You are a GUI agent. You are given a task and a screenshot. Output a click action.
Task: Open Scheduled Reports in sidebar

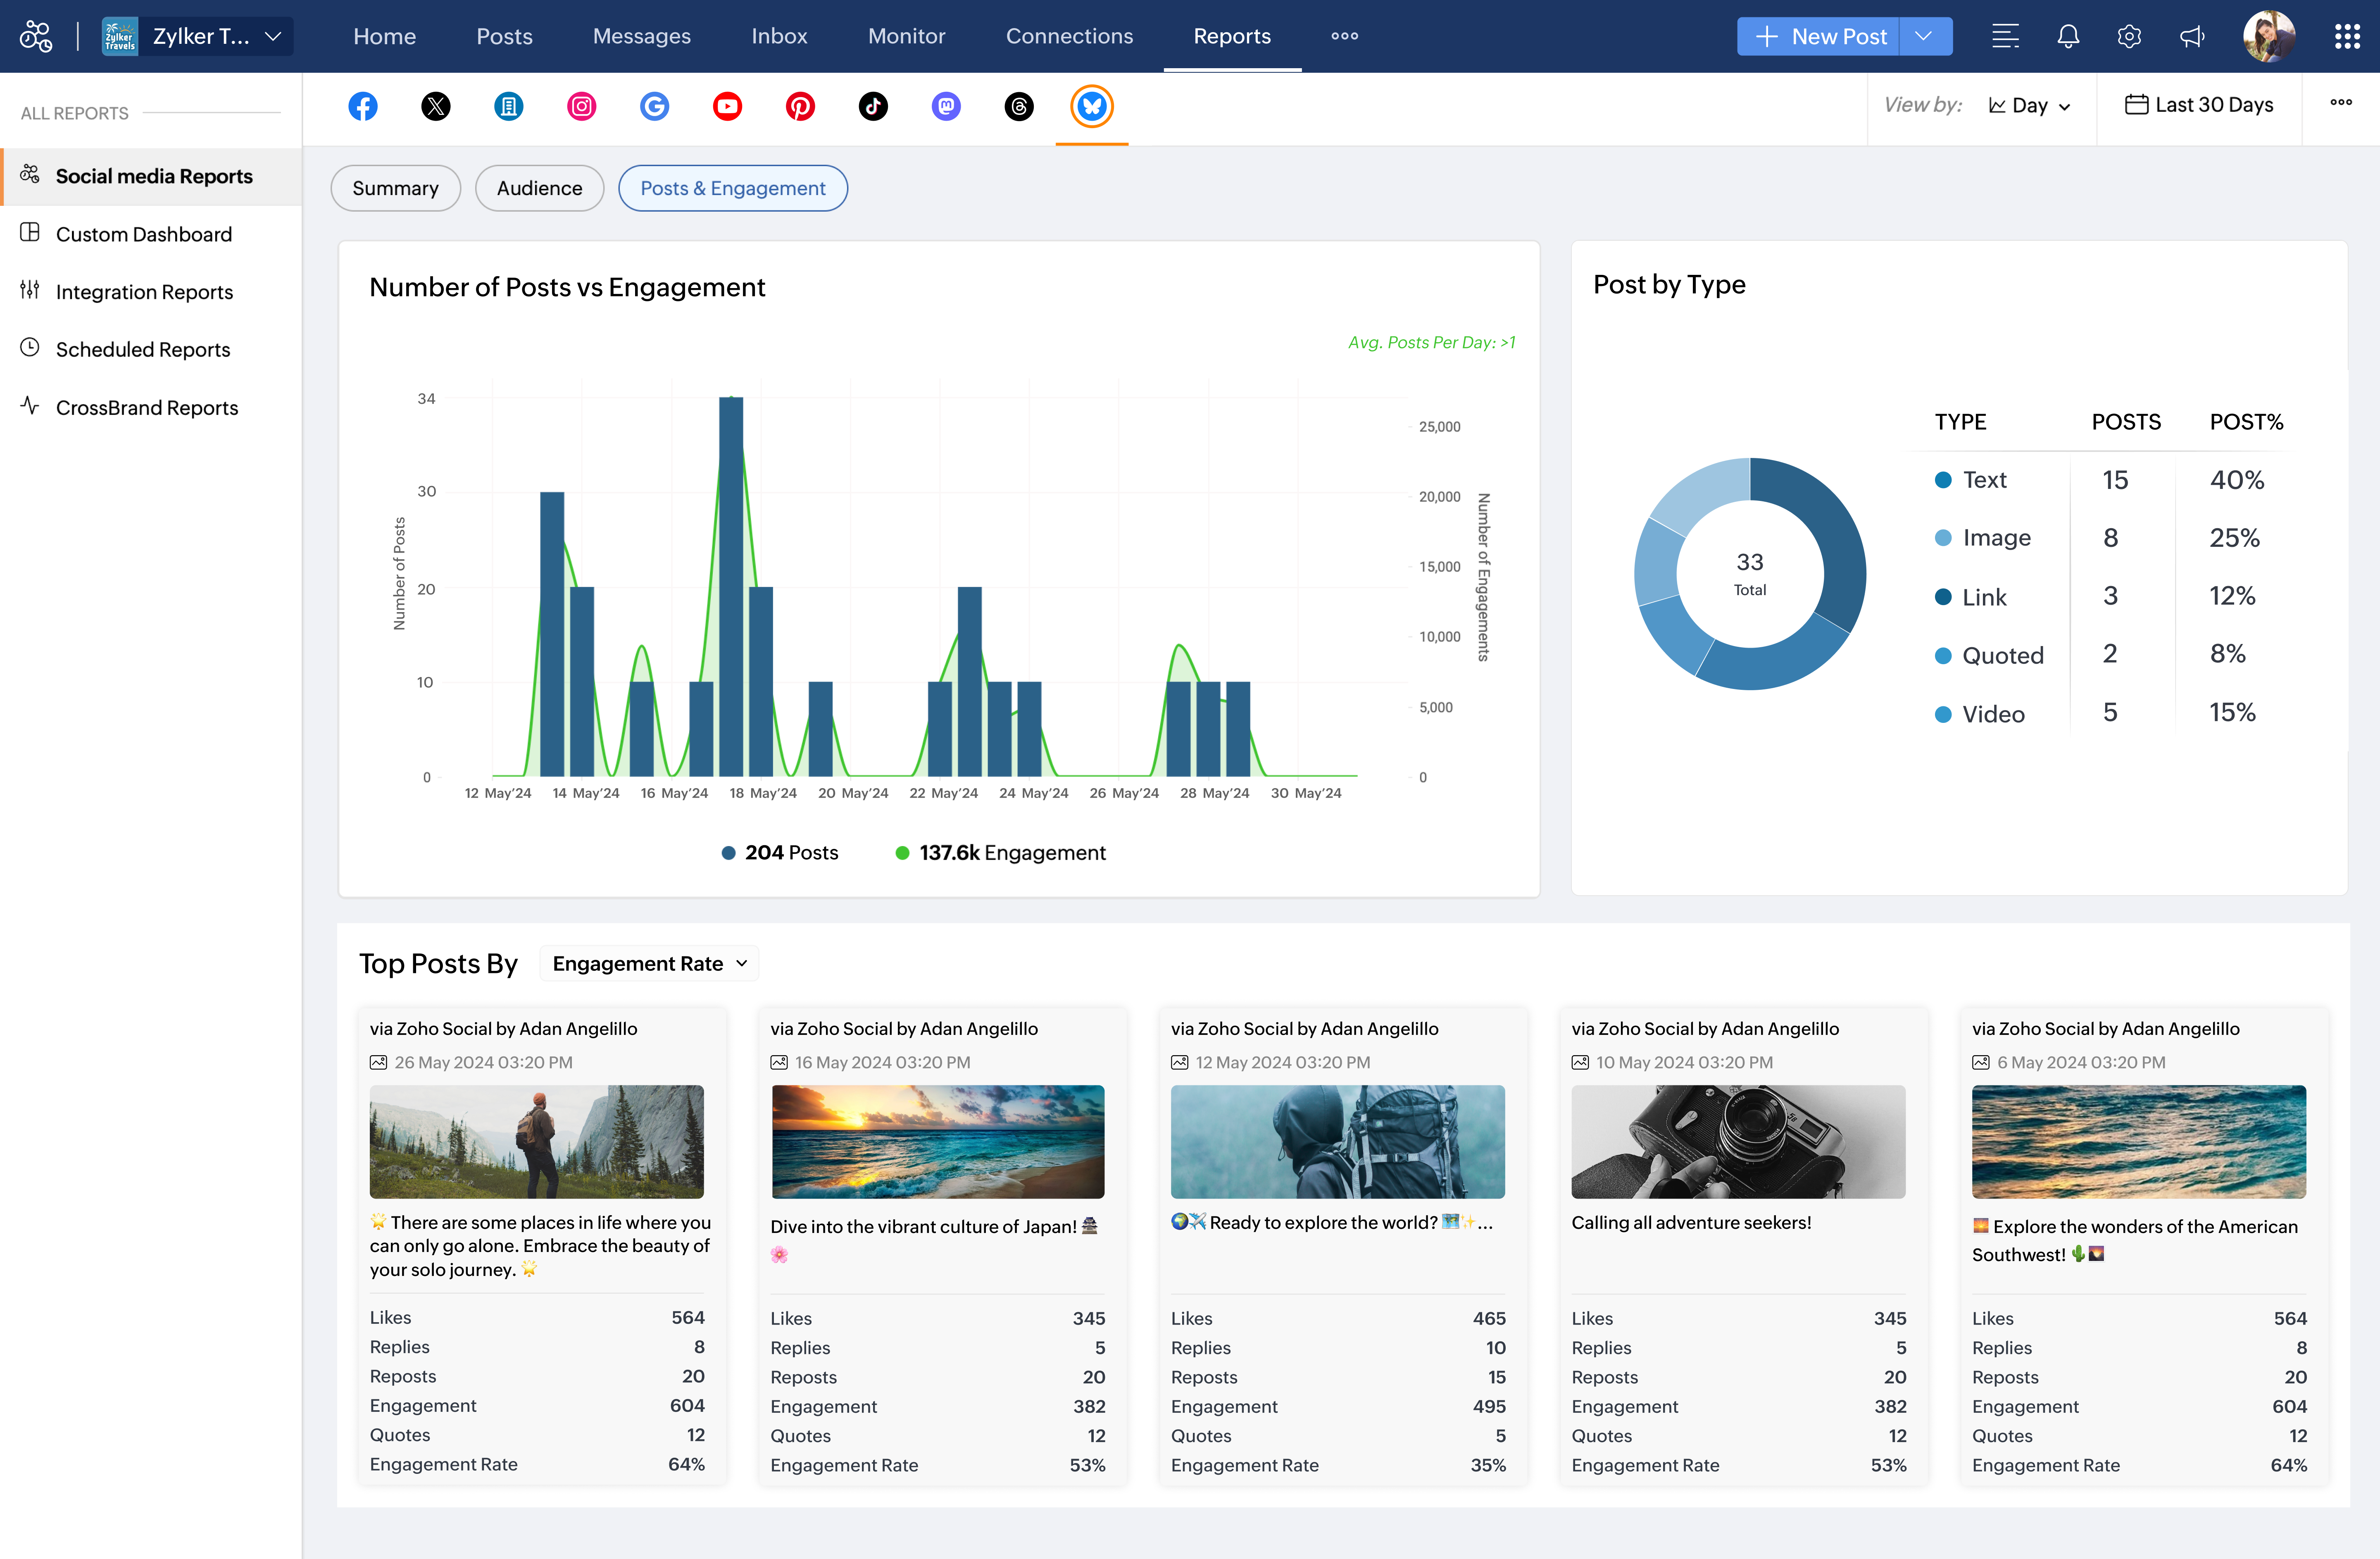click(143, 349)
